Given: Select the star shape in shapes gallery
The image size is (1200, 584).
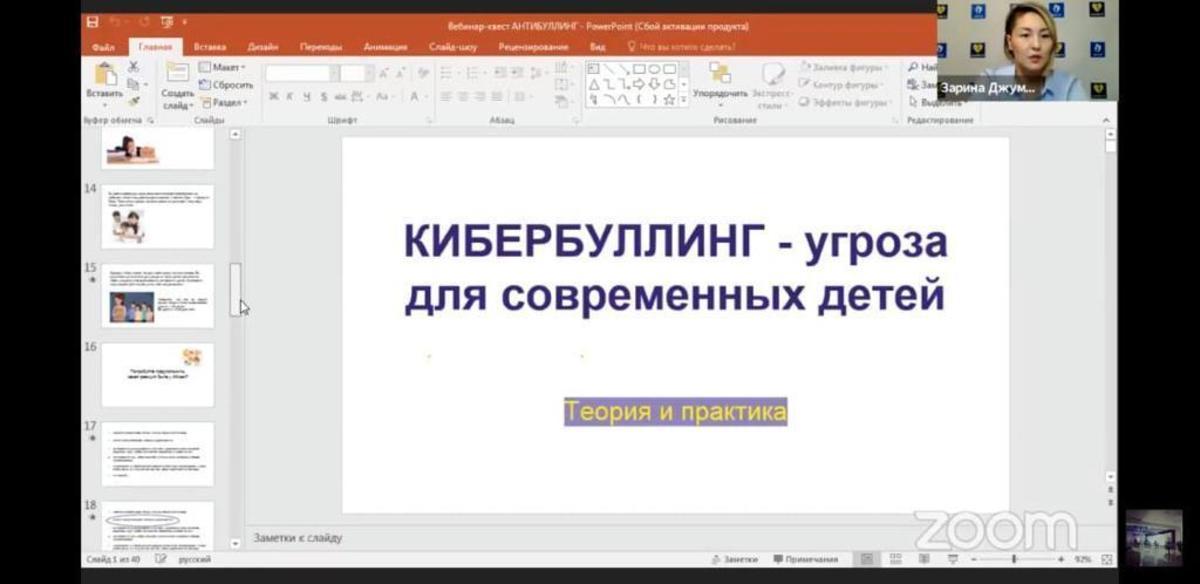Looking at the screenshot, I should coord(669,100).
